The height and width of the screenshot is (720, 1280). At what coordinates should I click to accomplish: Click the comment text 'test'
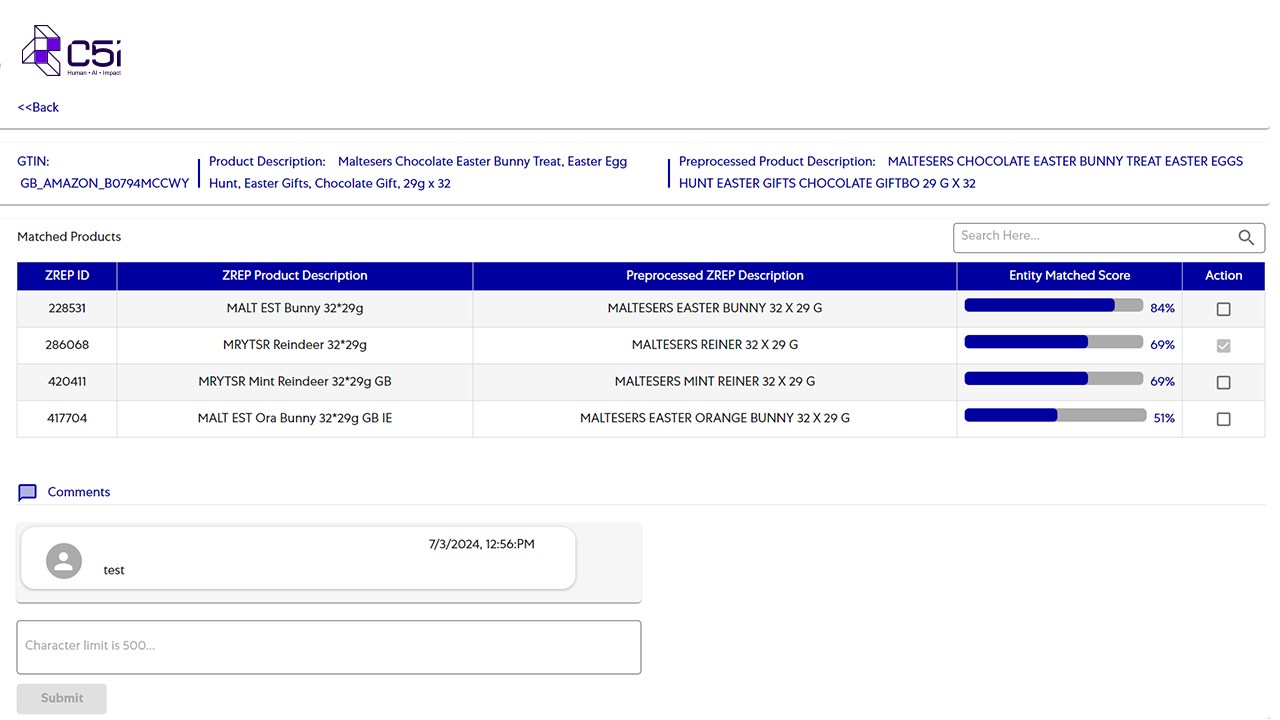tap(114, 570)
